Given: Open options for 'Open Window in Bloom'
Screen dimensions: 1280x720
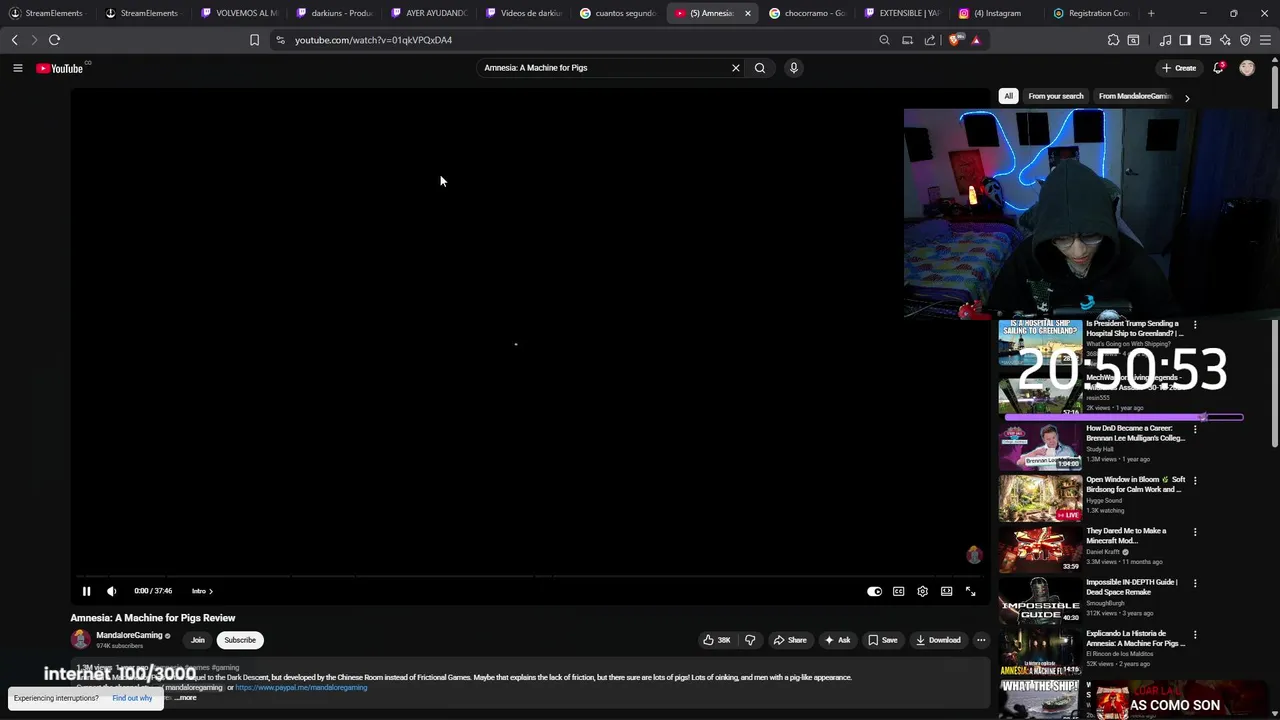Looking at the screenshot, I should (x=1195, y=480).
